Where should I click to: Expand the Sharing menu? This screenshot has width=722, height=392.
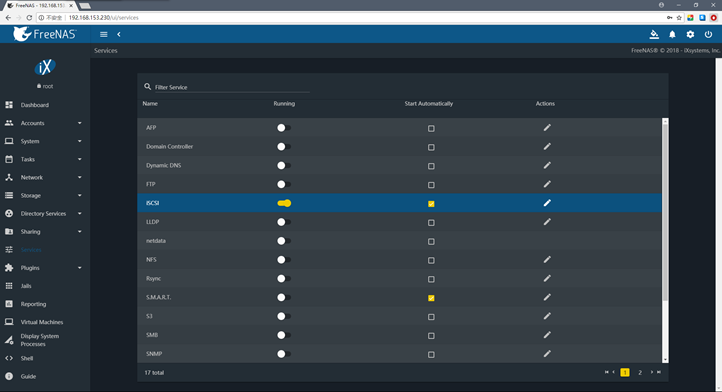pos(44,232)
